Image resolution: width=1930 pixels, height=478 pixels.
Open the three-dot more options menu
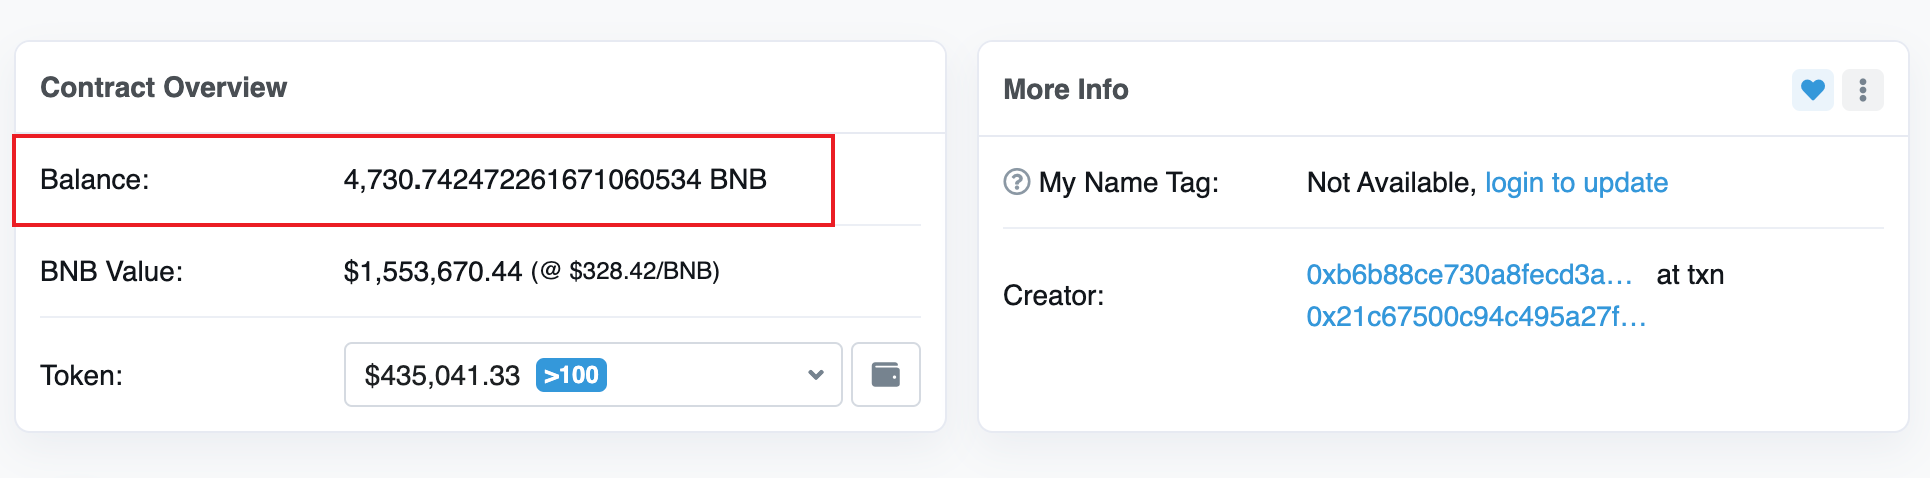[1862, 90]
